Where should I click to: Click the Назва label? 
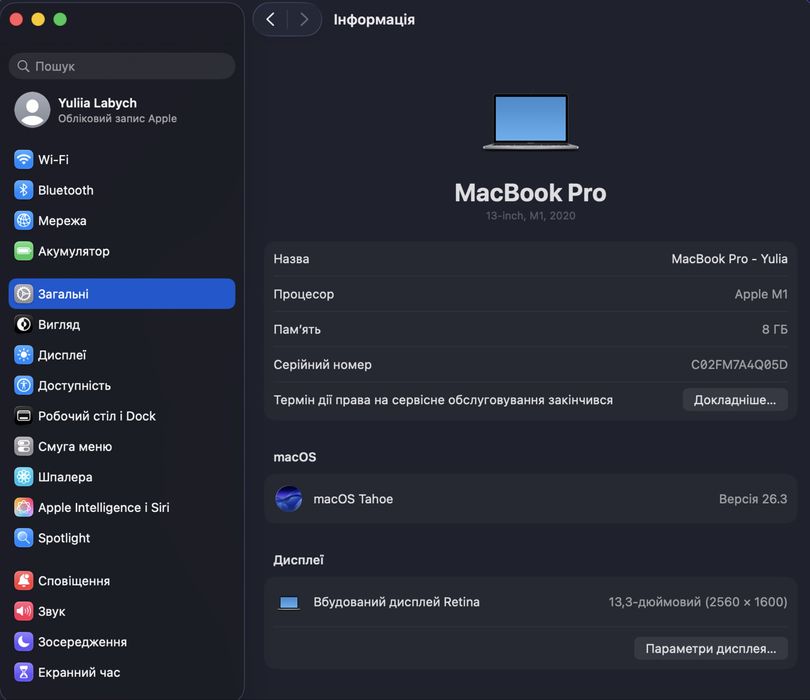[x=291, y=259]
